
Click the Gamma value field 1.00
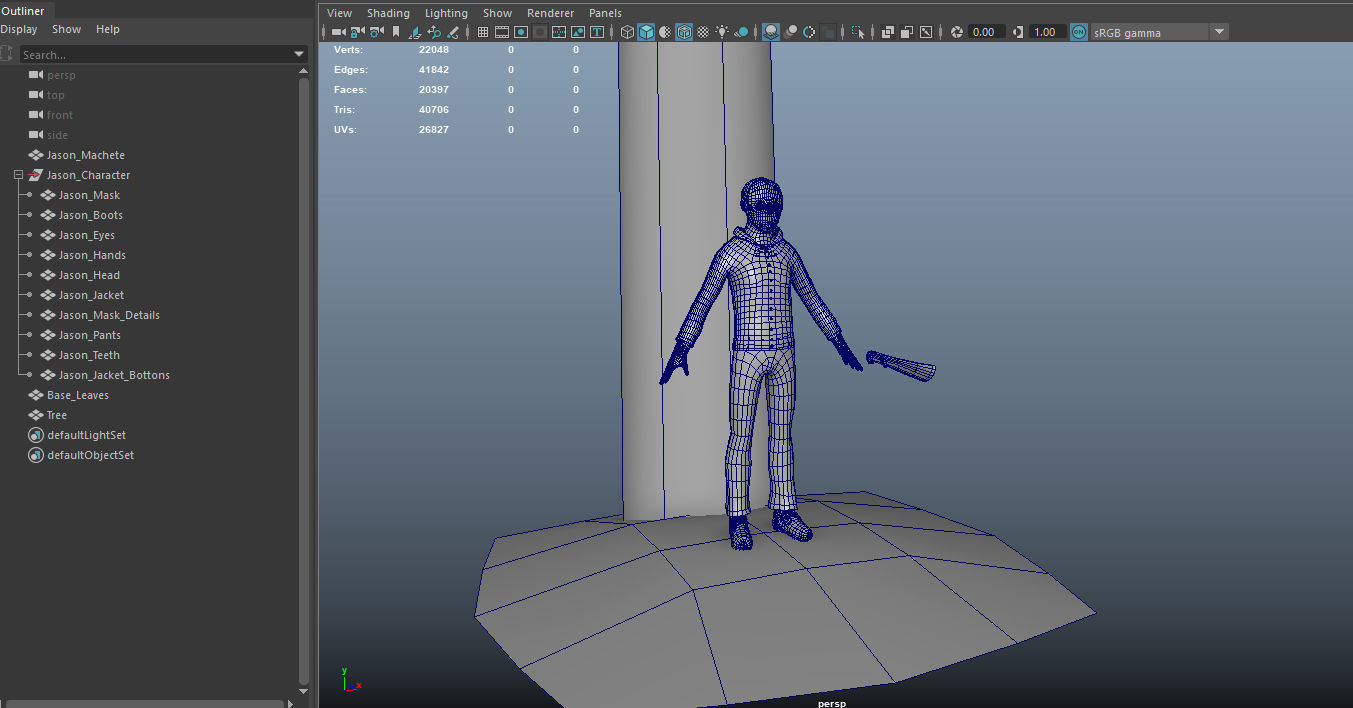point(1046,32)
